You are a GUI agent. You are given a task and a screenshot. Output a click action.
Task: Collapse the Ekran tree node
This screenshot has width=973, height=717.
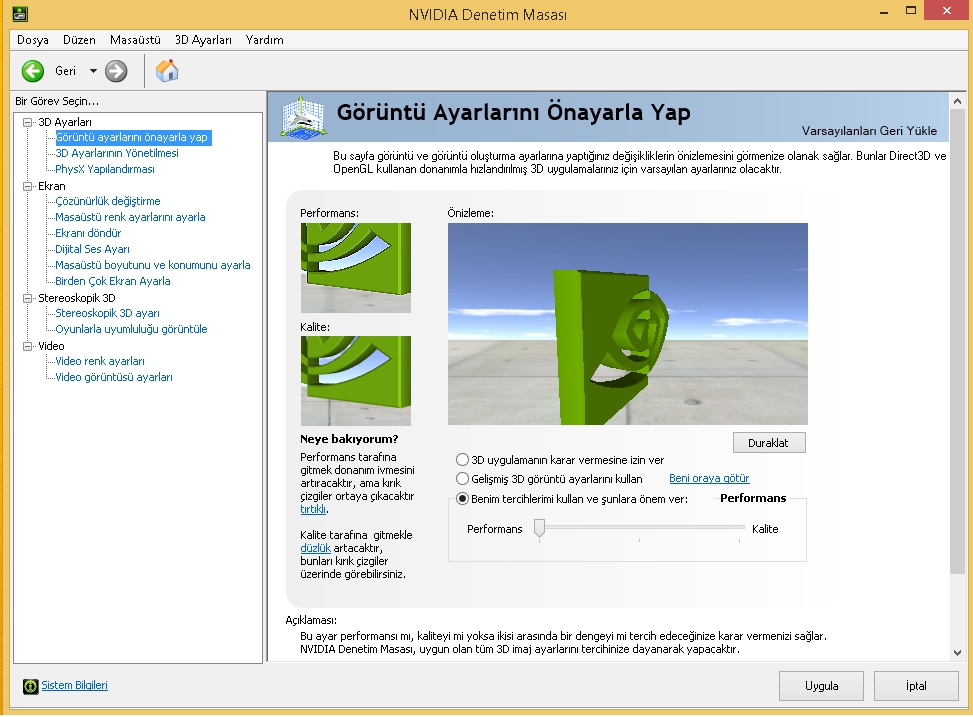point(27,186)
